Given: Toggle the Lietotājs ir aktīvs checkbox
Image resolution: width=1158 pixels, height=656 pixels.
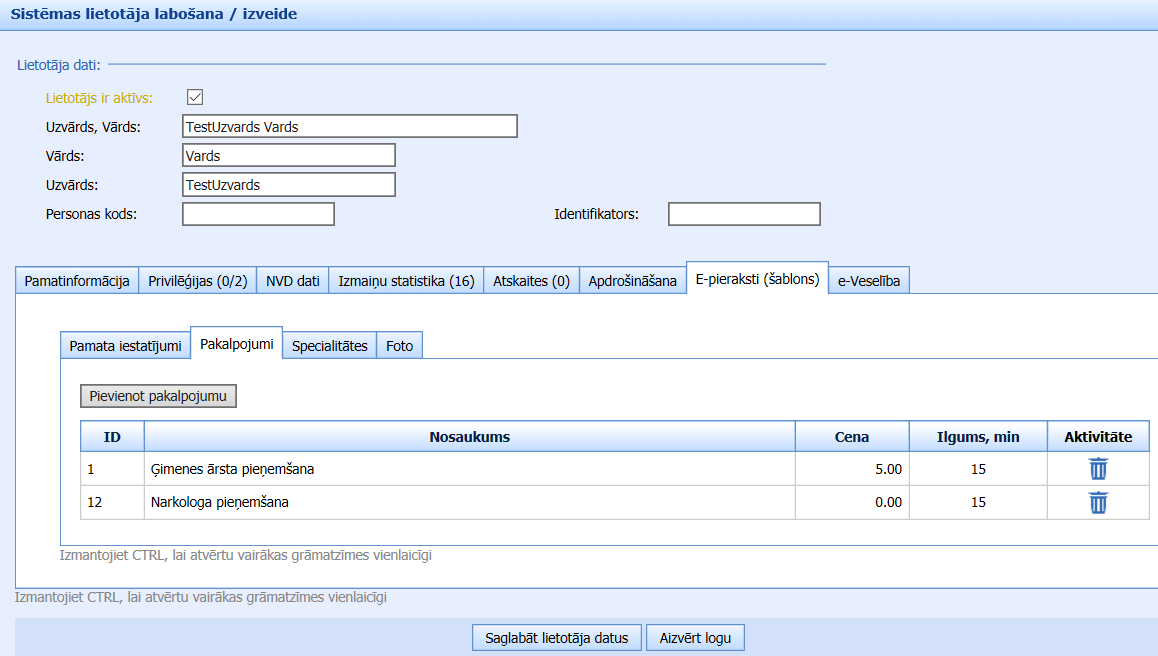Looking at the screenshot, I should coord(195,97).
